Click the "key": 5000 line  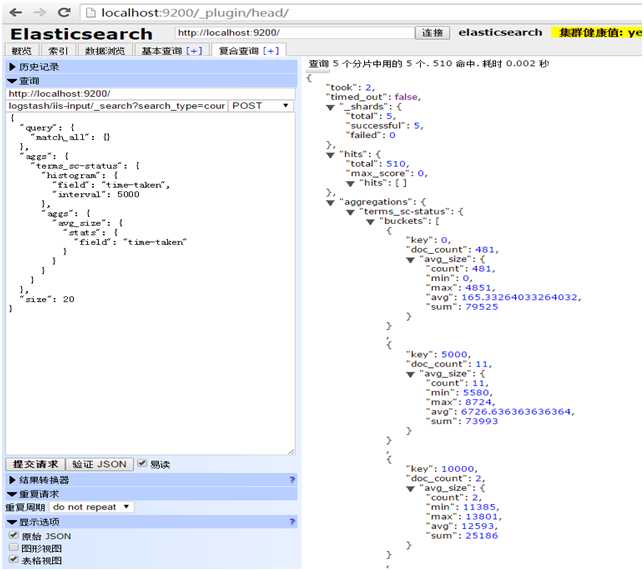(x=438, y=355)
